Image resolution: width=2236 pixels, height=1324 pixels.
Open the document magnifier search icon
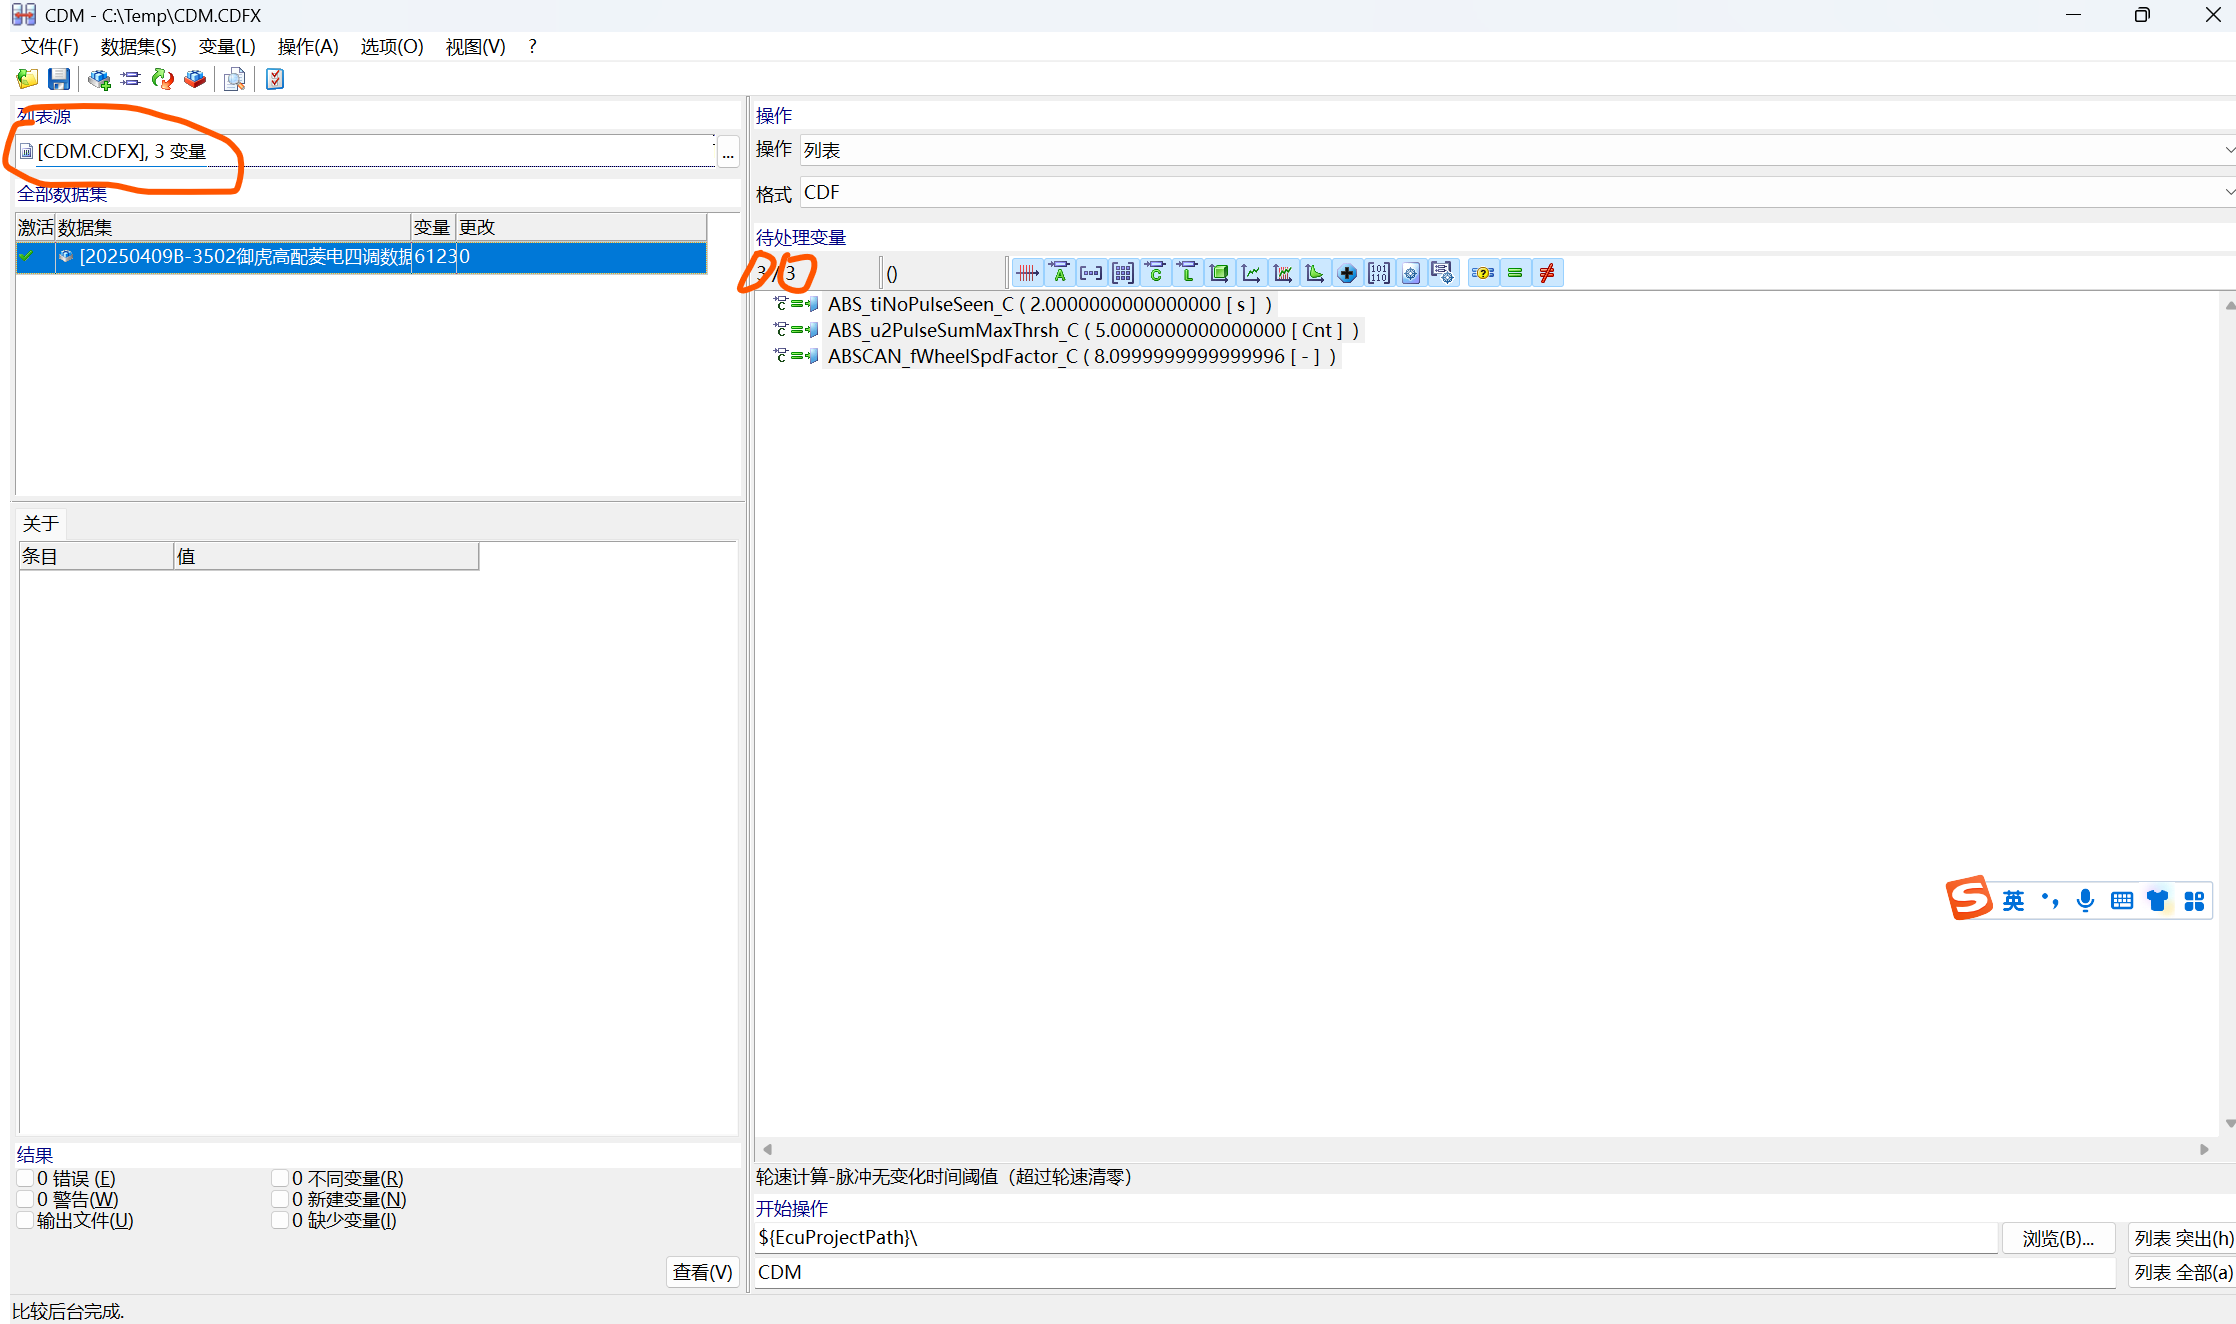tap(235, 79)
